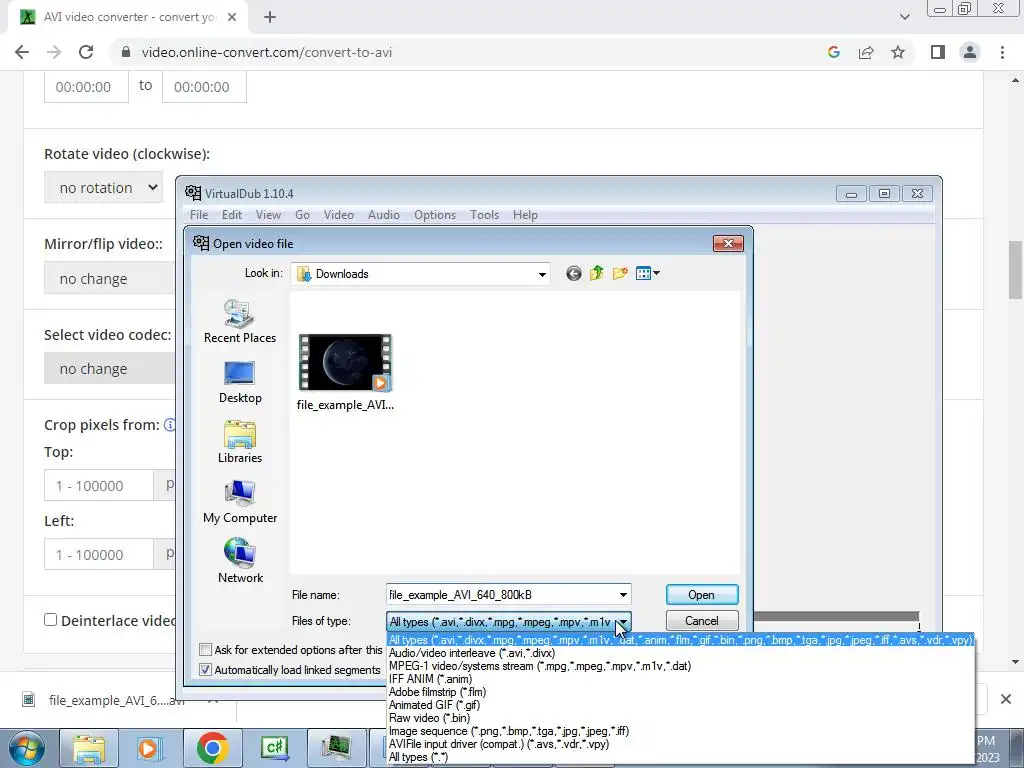Click the browser address bar URL
The height and width of the screenshot is (768, 1024).
pos(266,52)
